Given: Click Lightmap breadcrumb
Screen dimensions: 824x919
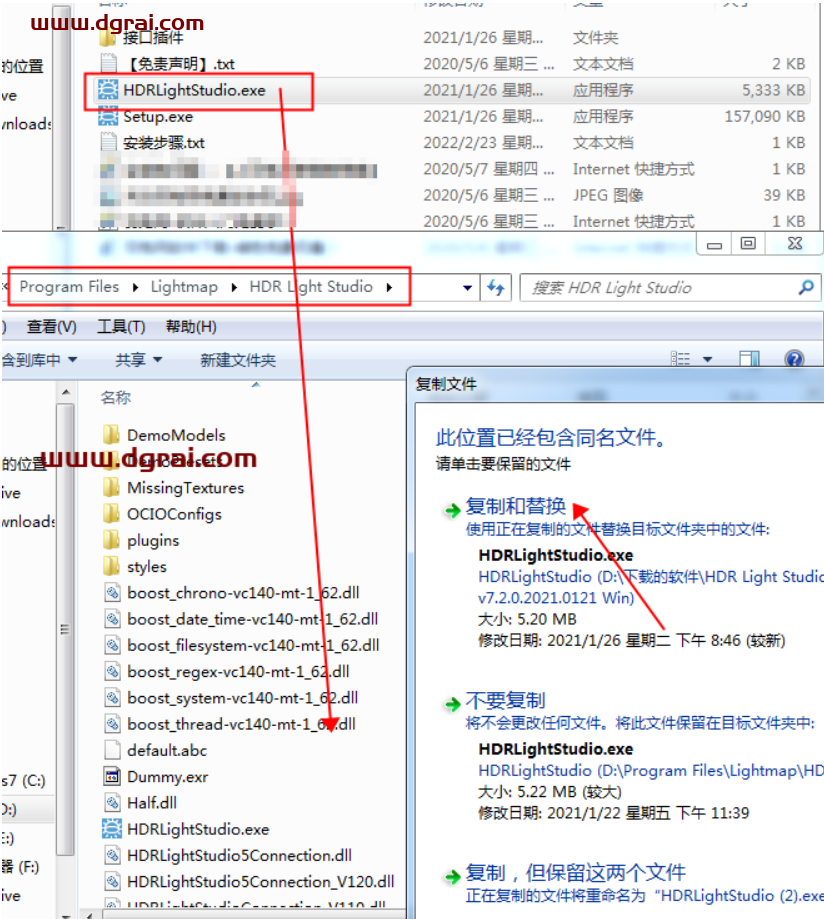Looking at the screenshot, I should [x=184, y=287].
